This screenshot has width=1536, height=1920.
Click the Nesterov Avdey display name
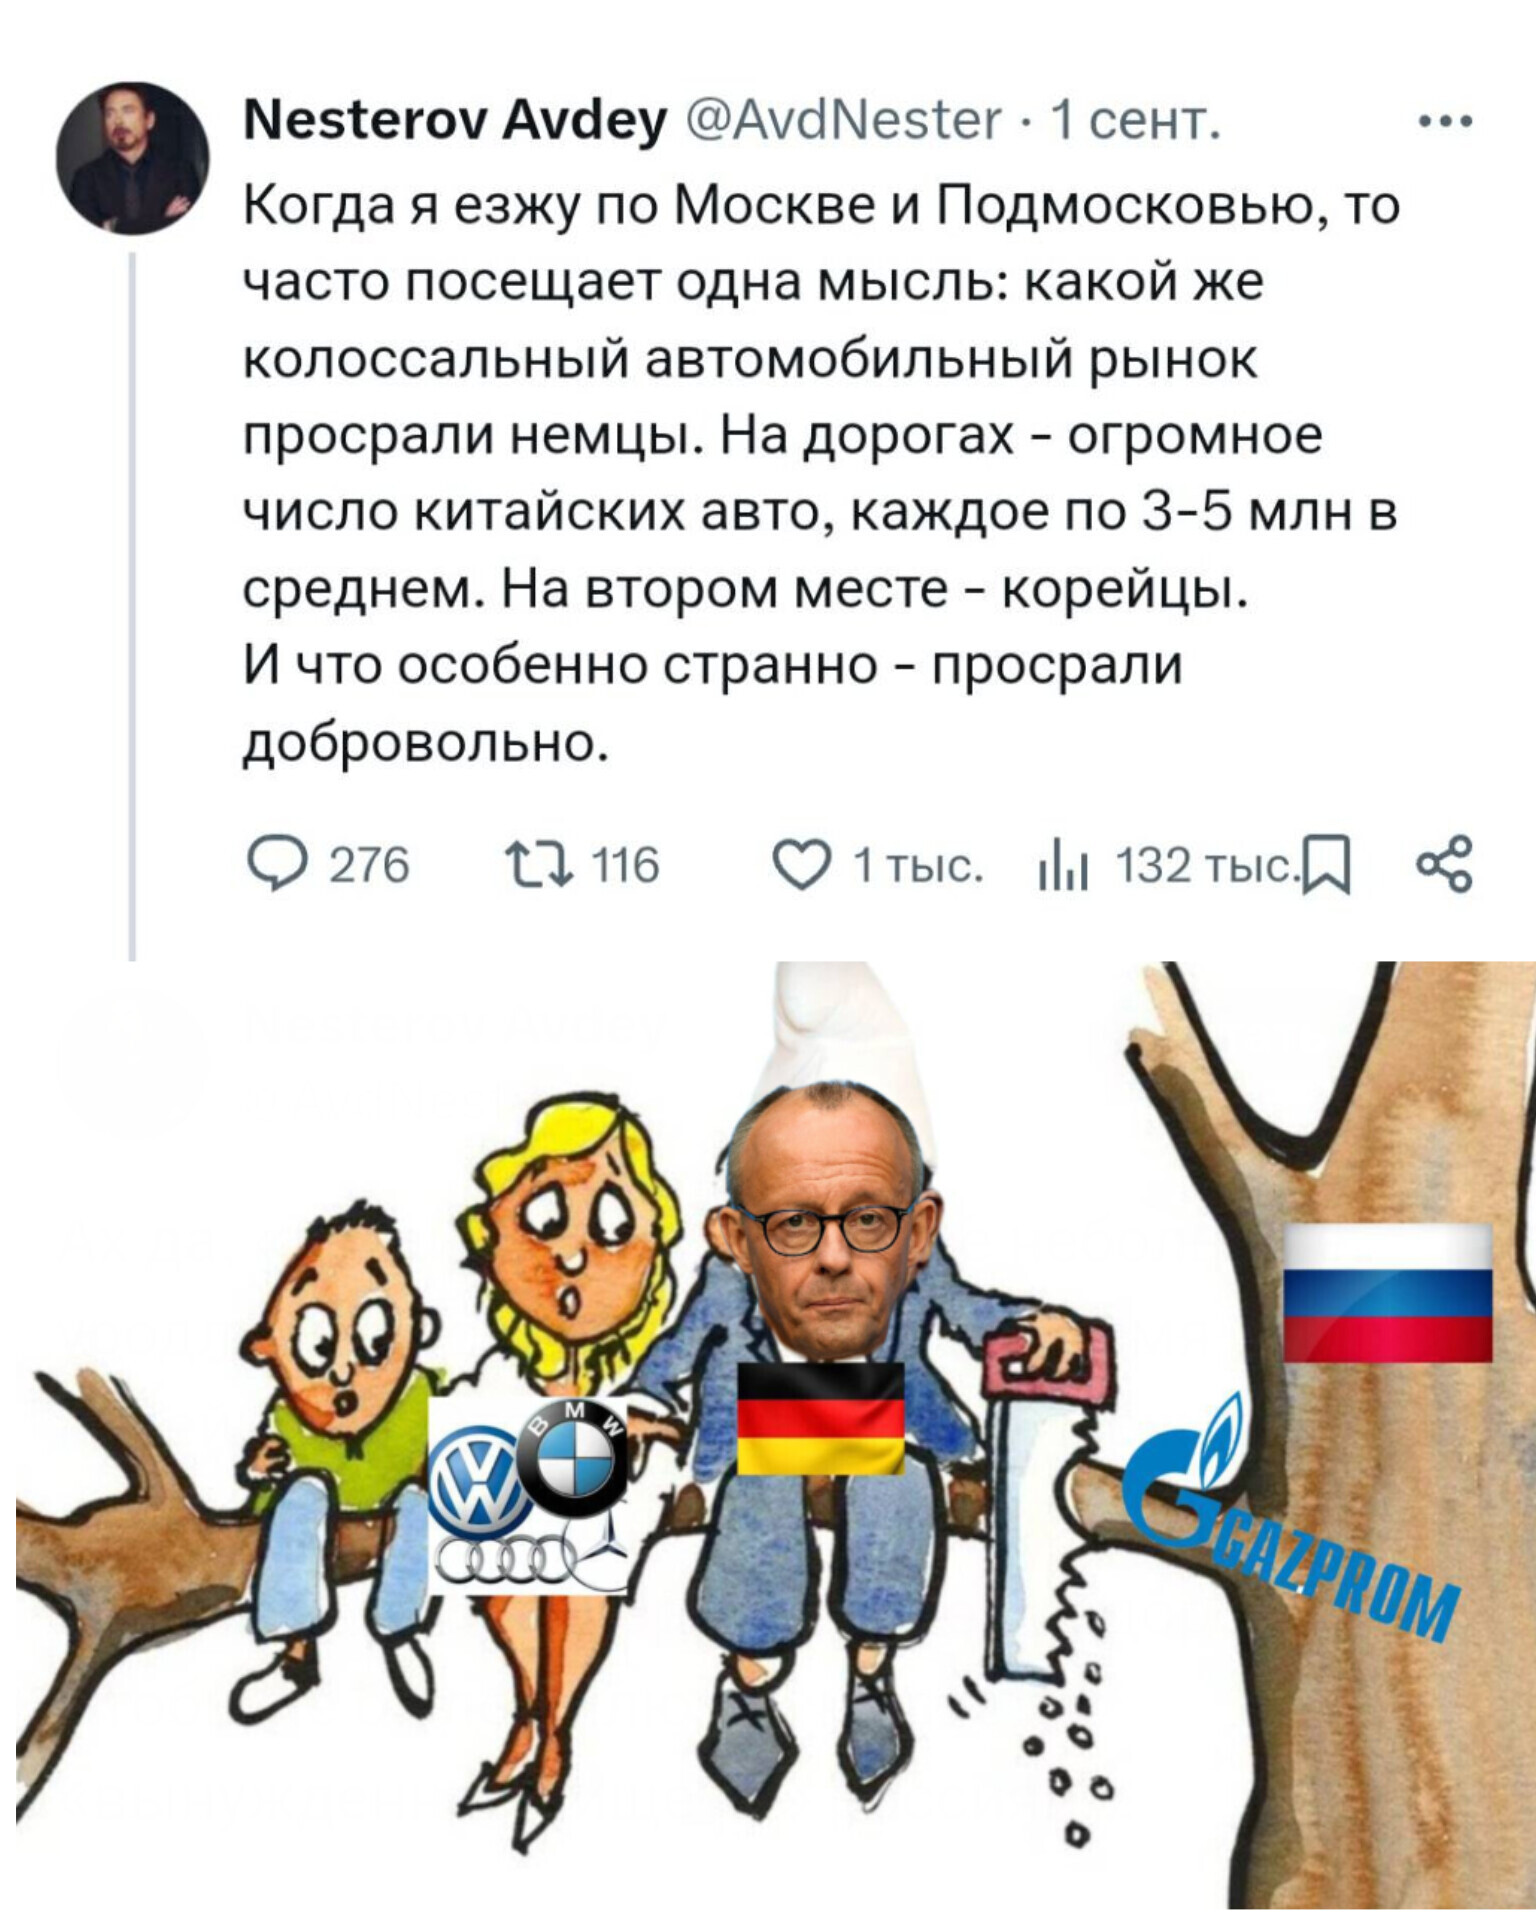tap(456, 122)
